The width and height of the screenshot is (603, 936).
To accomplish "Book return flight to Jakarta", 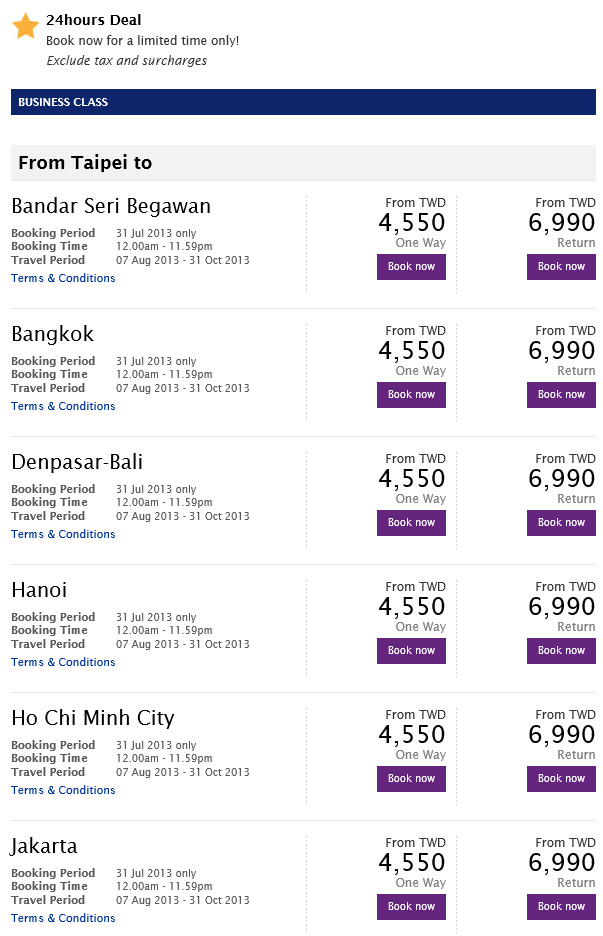I will 561,907.
